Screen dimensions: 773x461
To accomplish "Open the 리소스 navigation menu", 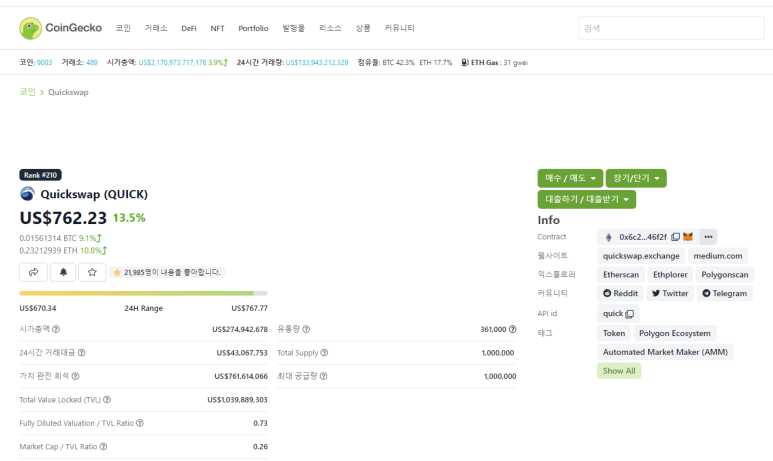I will [330, 28].
